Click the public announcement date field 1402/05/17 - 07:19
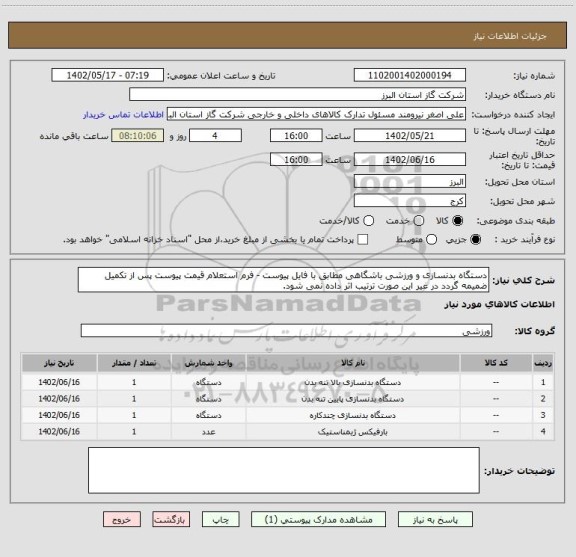The width and height of the screenshot is (576, 557). pos(108,75)
